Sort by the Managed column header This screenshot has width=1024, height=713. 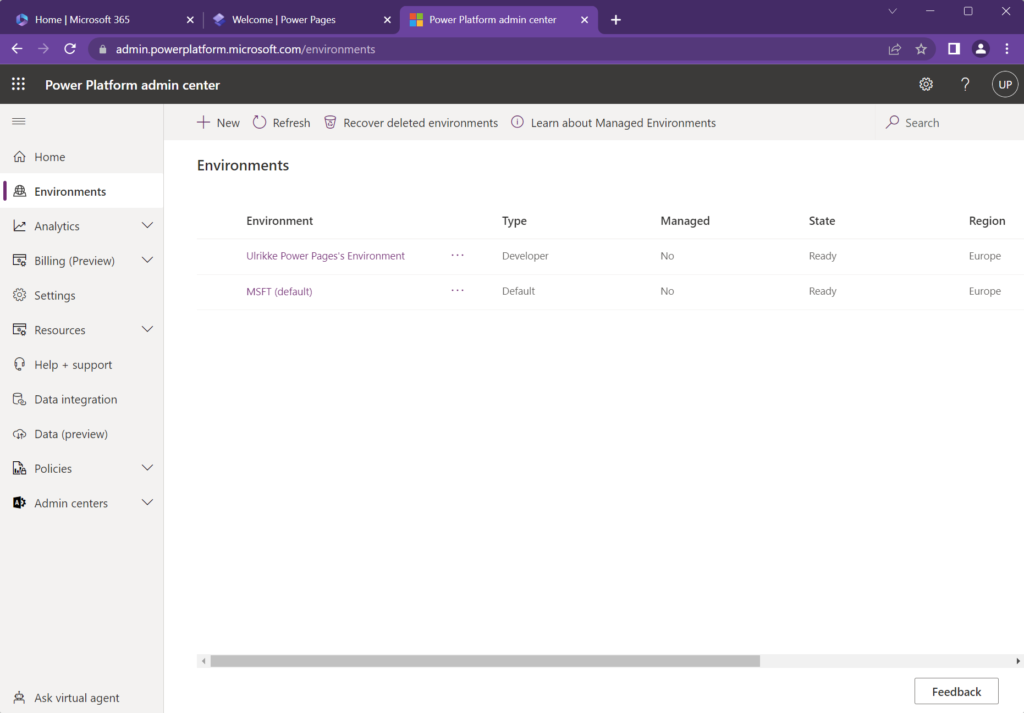(x=684, y=221)
